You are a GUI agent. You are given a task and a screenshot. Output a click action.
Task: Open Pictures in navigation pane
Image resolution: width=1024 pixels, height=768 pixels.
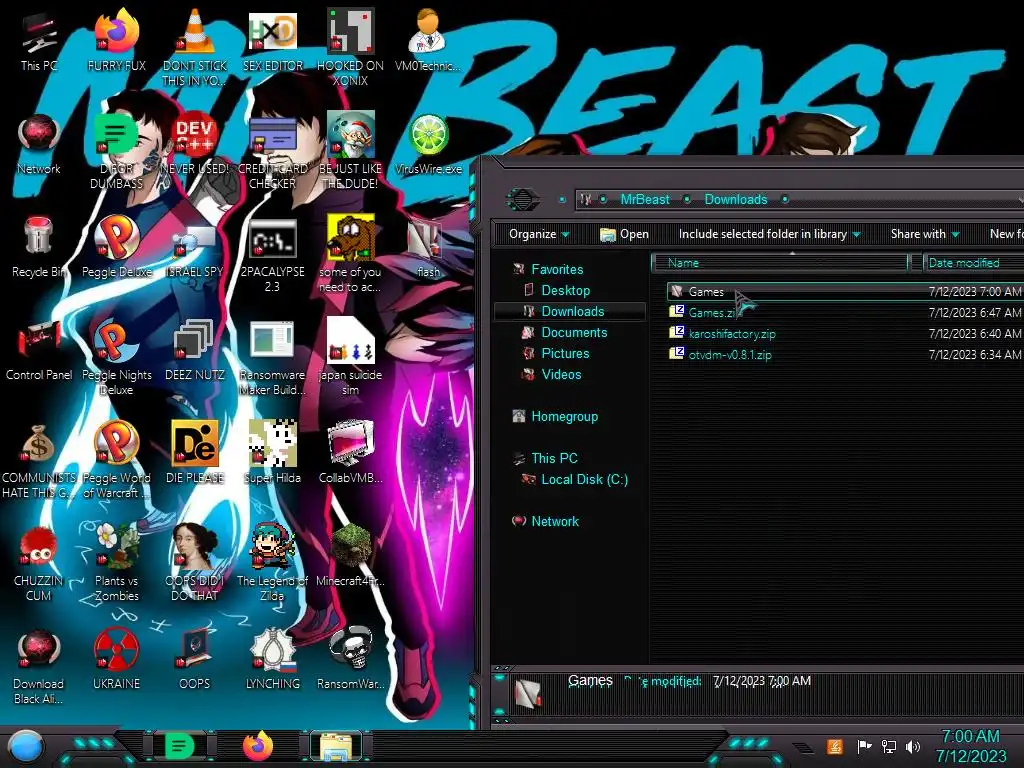point(565,353)
